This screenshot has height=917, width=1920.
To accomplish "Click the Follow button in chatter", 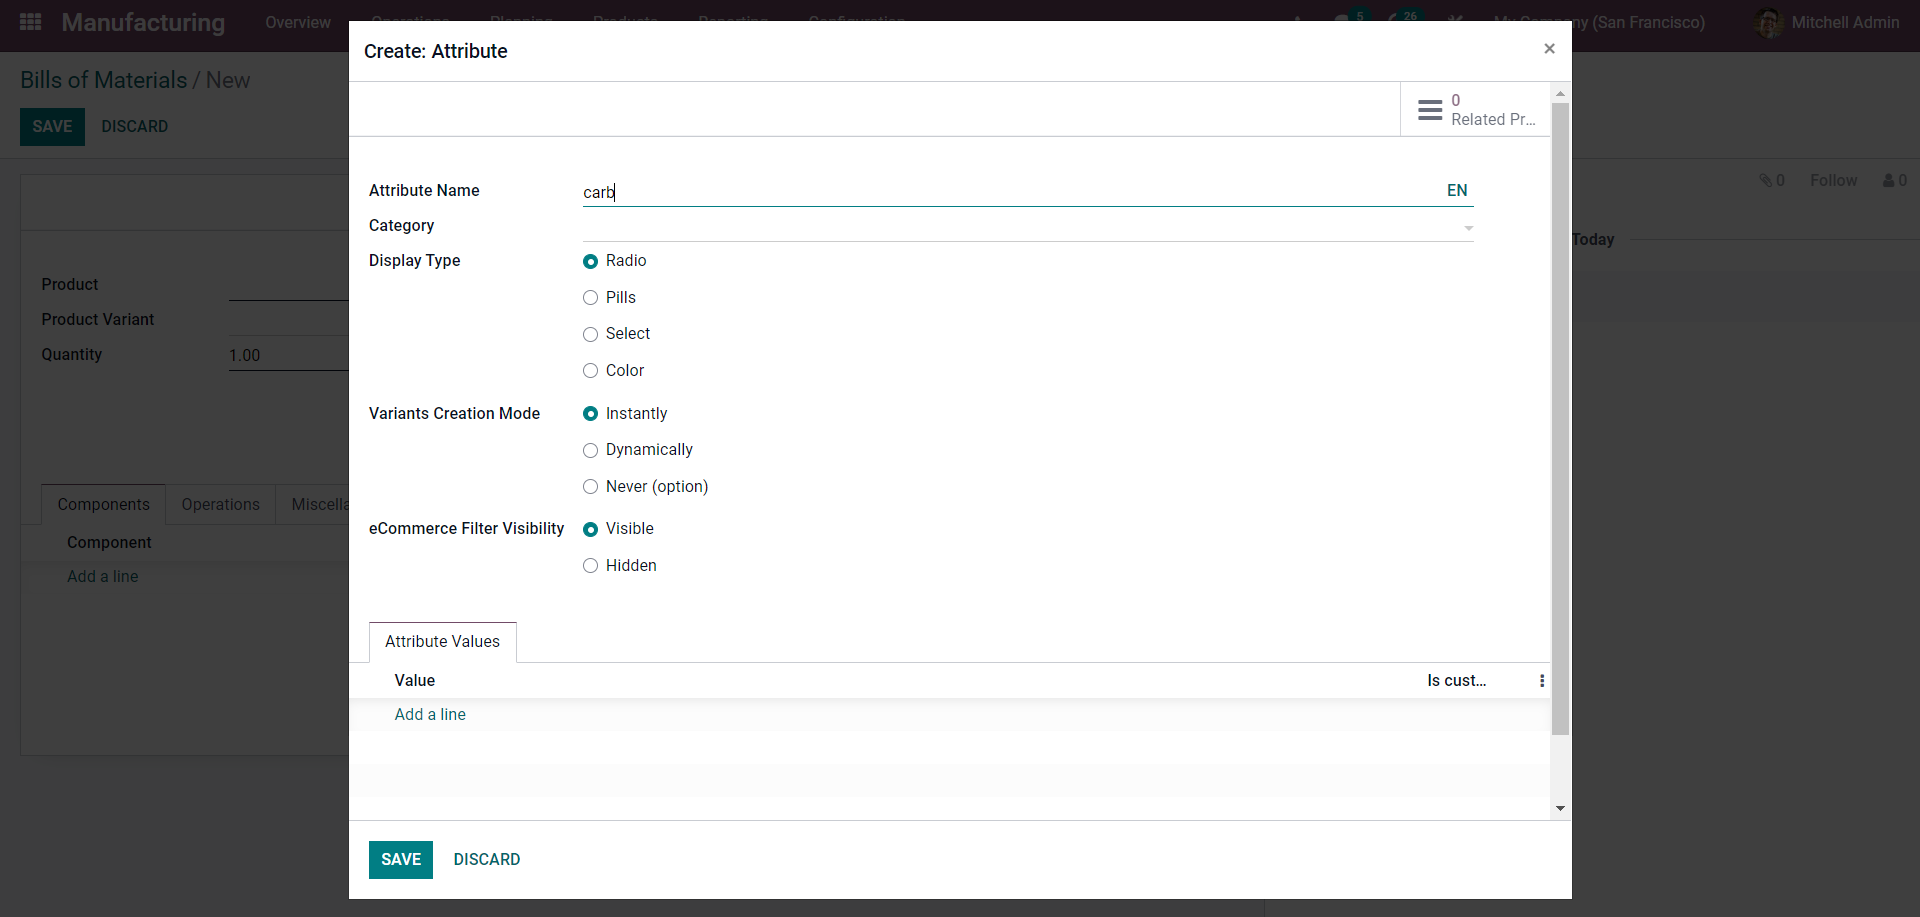I will 1833,180.
